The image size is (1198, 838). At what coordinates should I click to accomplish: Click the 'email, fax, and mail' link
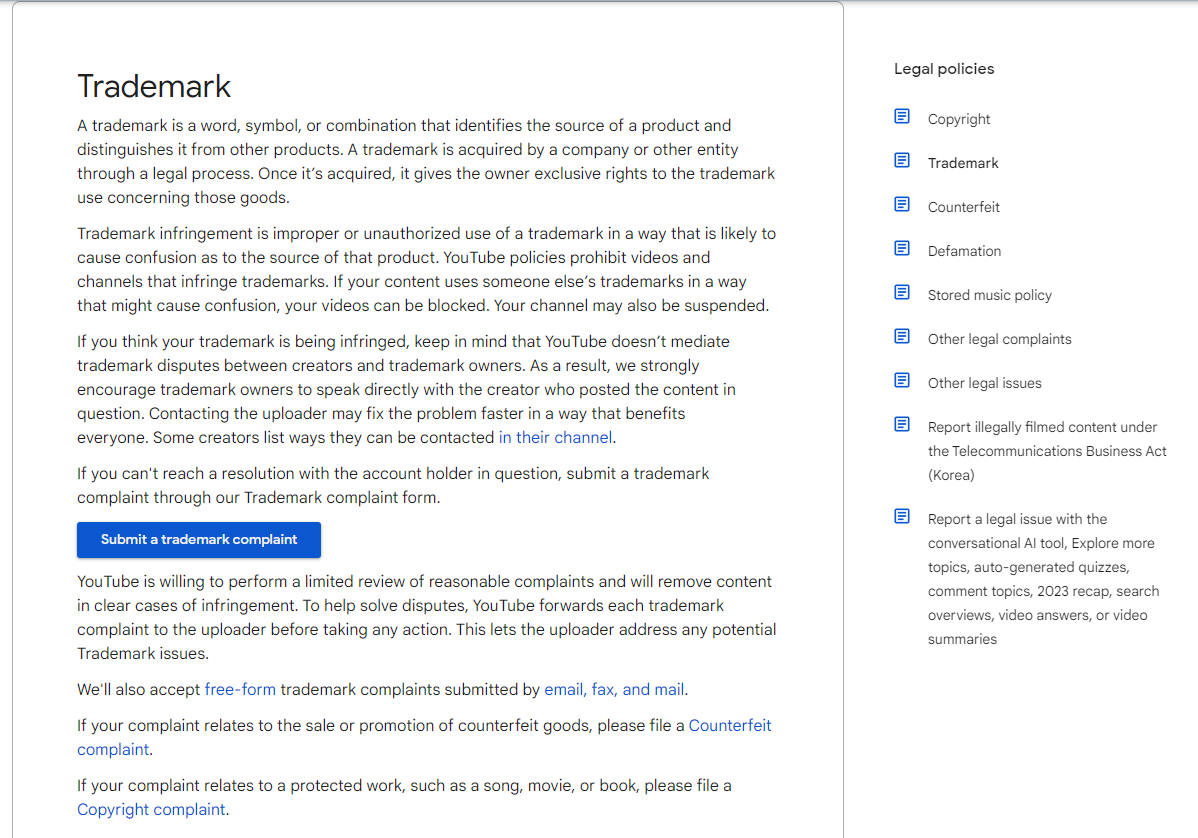[x=614, y=690]
